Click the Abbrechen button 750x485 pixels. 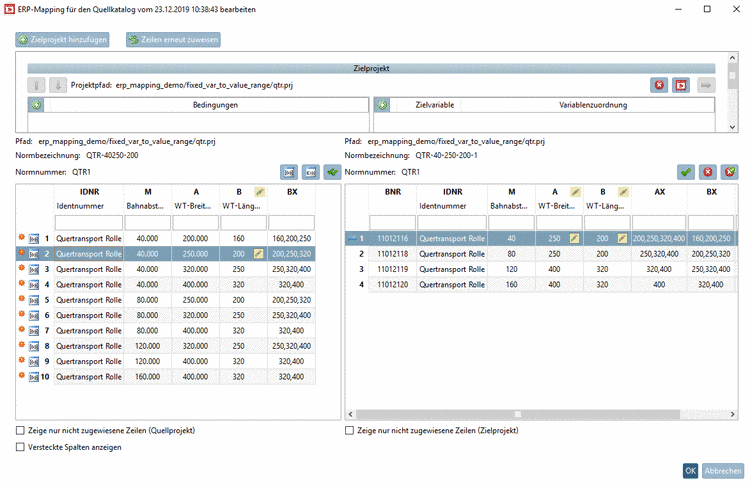click(x=722, y=471)
